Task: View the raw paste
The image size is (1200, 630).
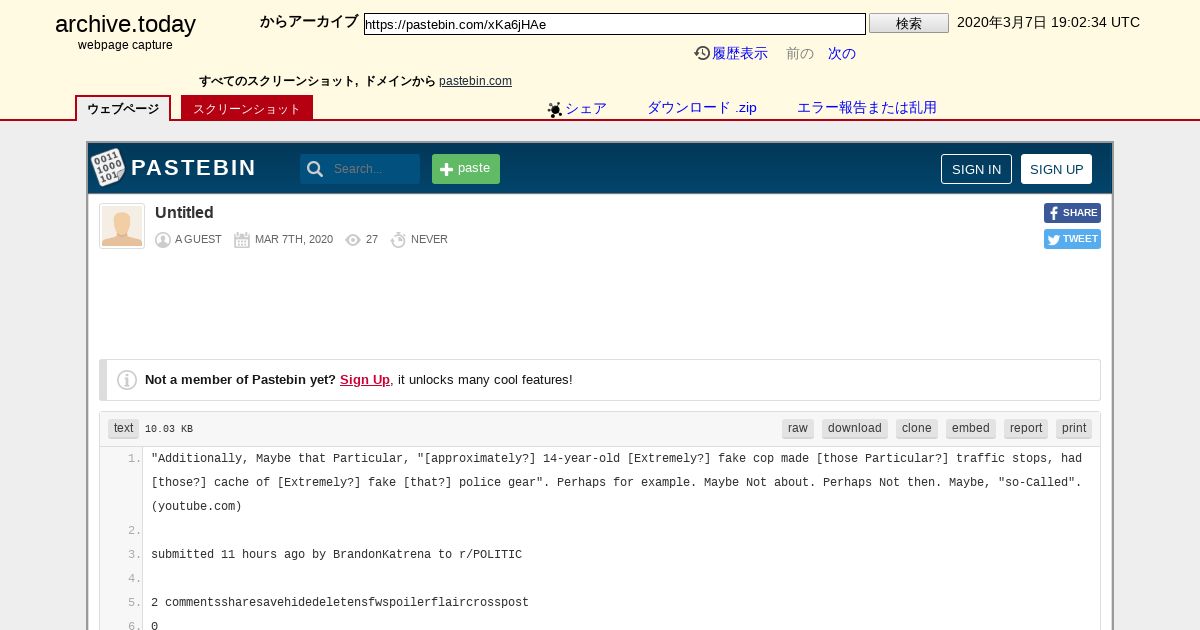Action: [798, 429]
